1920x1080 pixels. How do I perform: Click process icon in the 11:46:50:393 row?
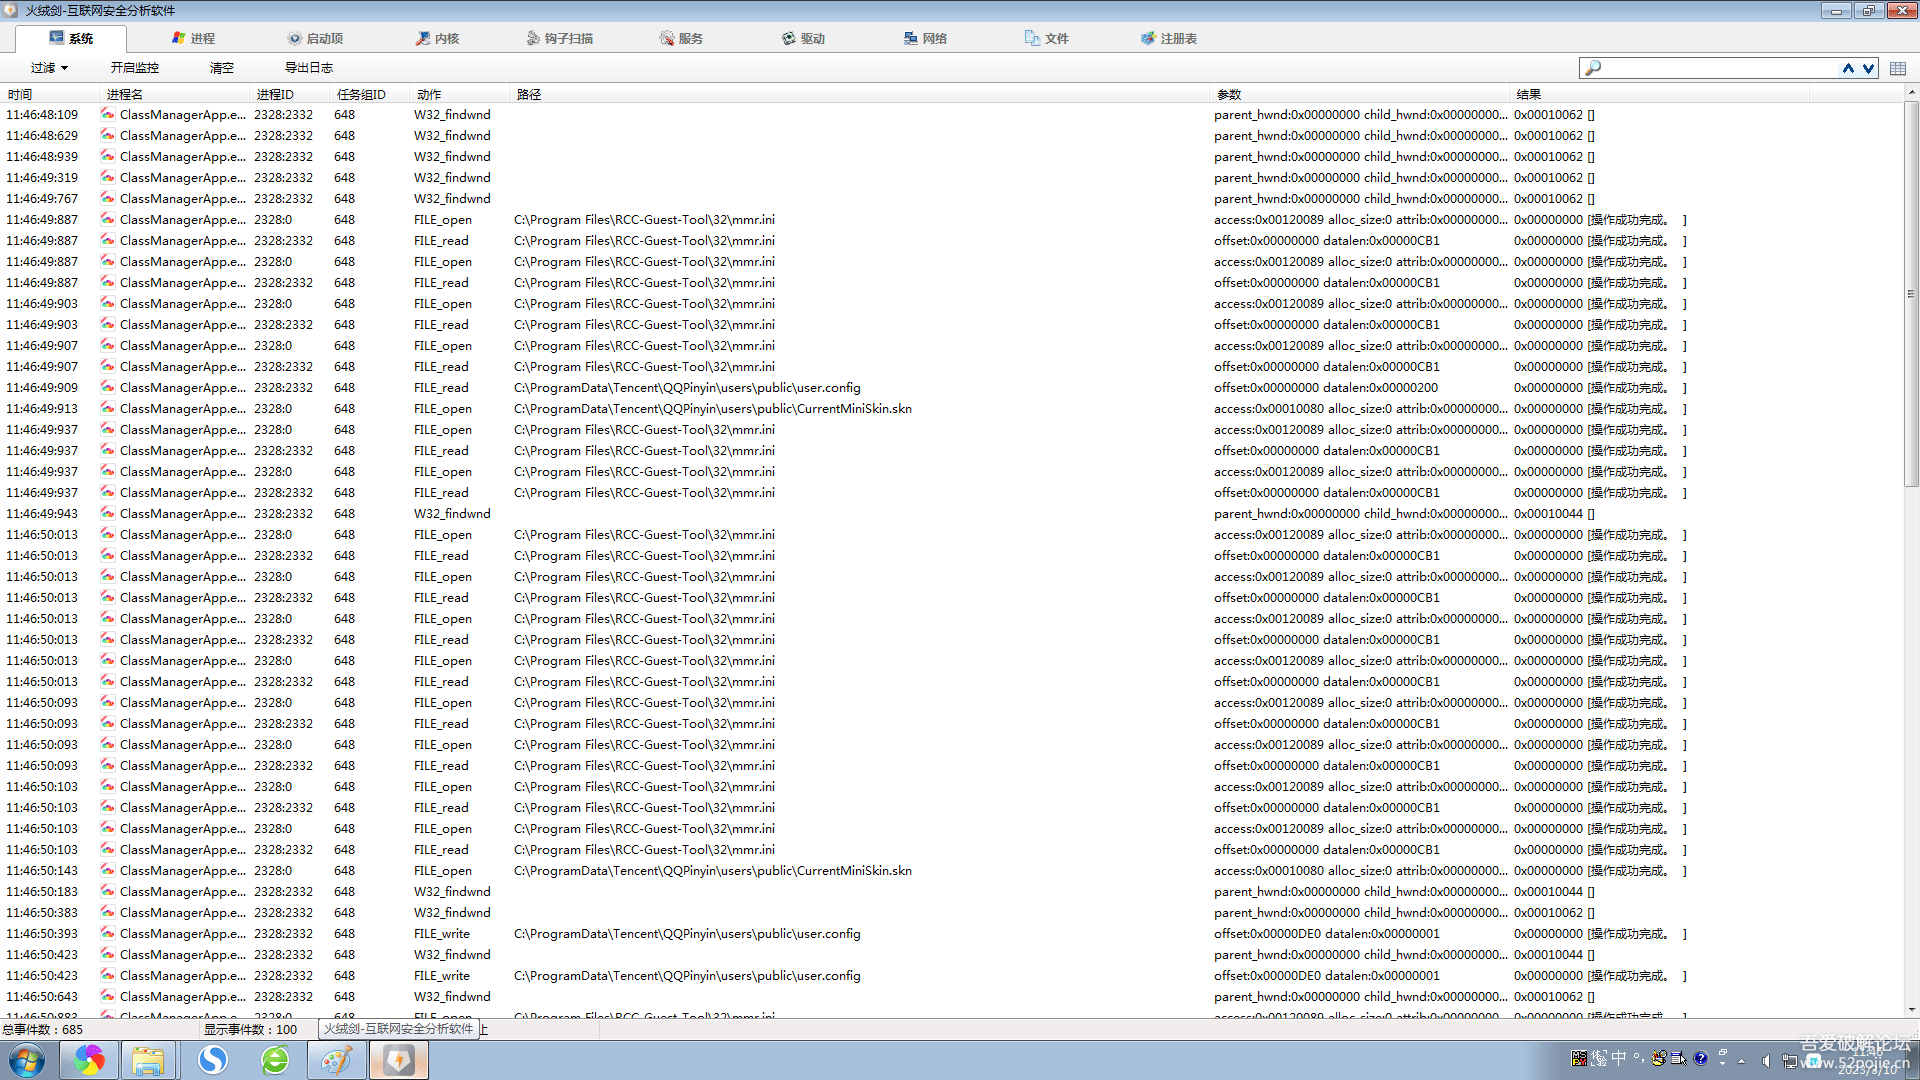[x=107, y=933]
